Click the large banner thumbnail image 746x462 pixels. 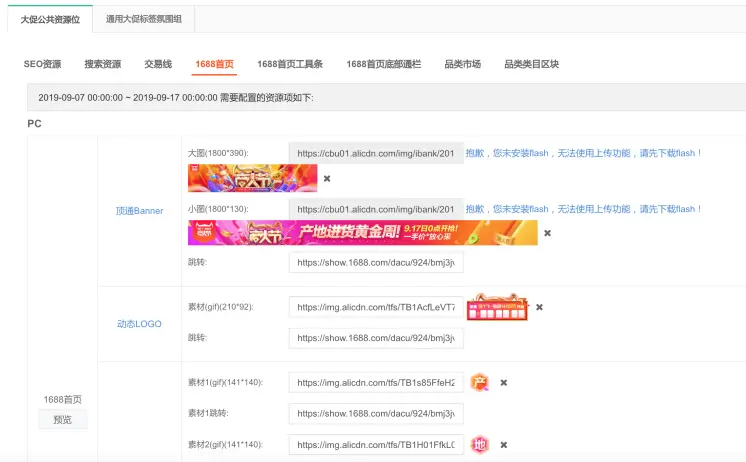(x=253, y=178)
